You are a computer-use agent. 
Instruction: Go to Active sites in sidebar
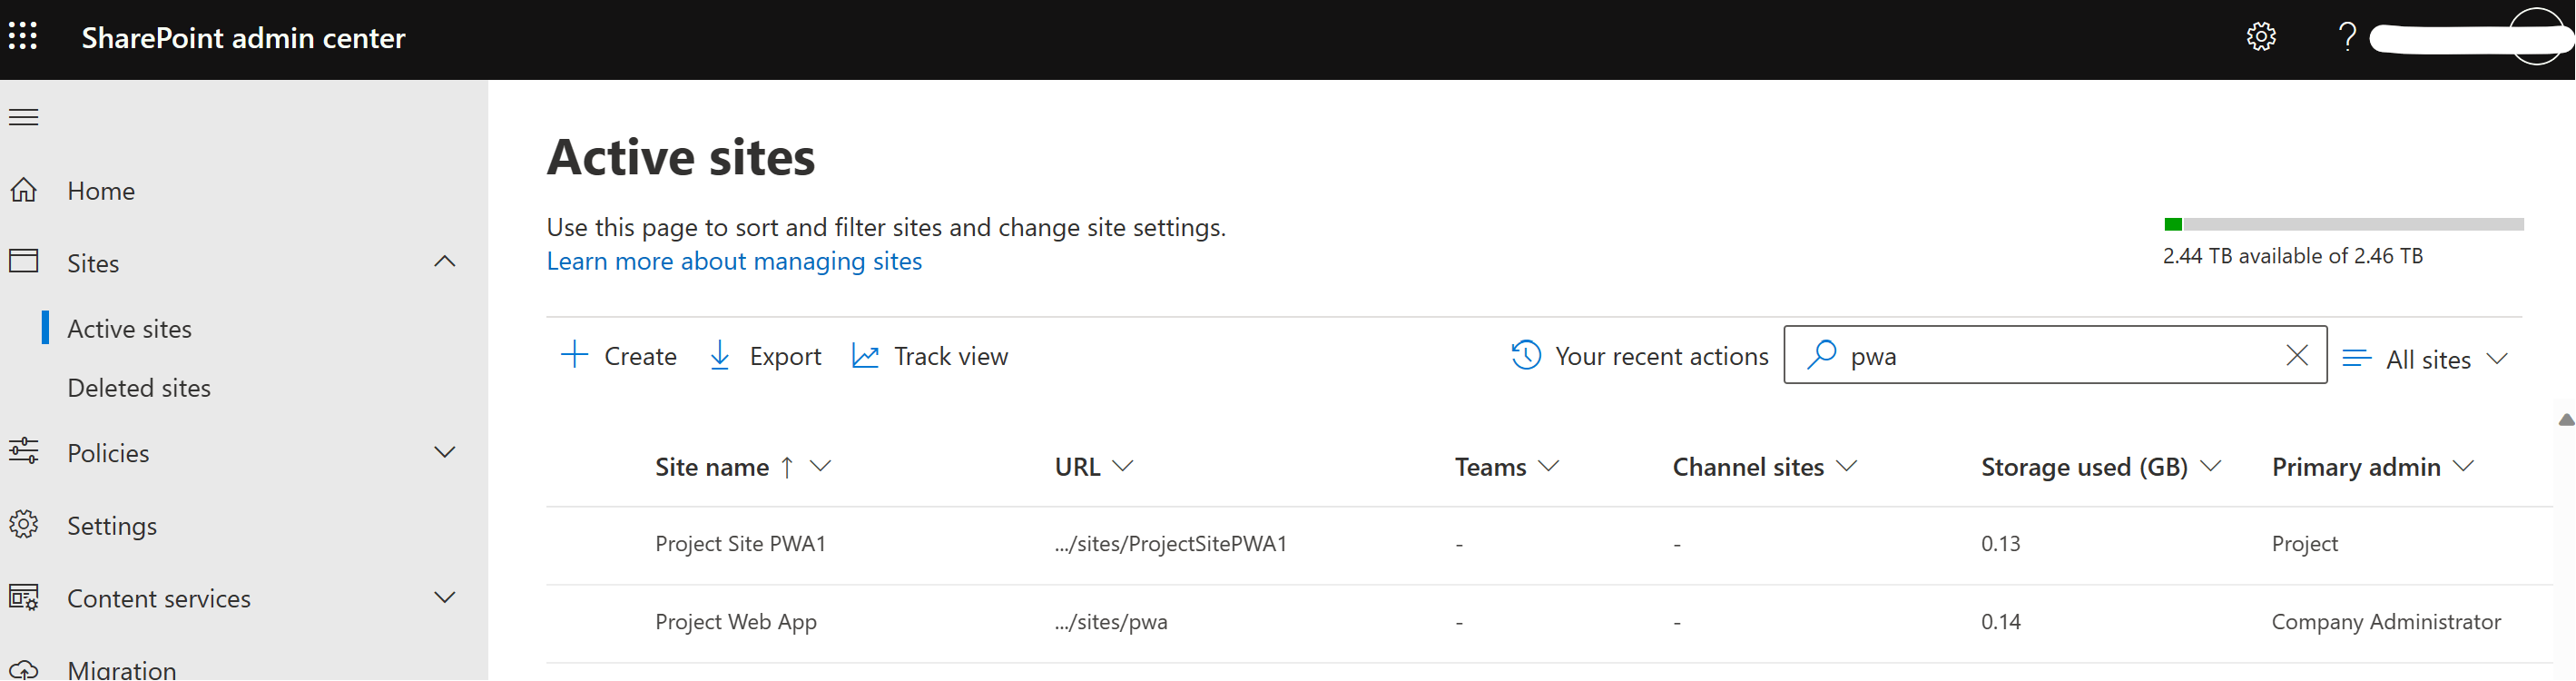coord(129,328)
